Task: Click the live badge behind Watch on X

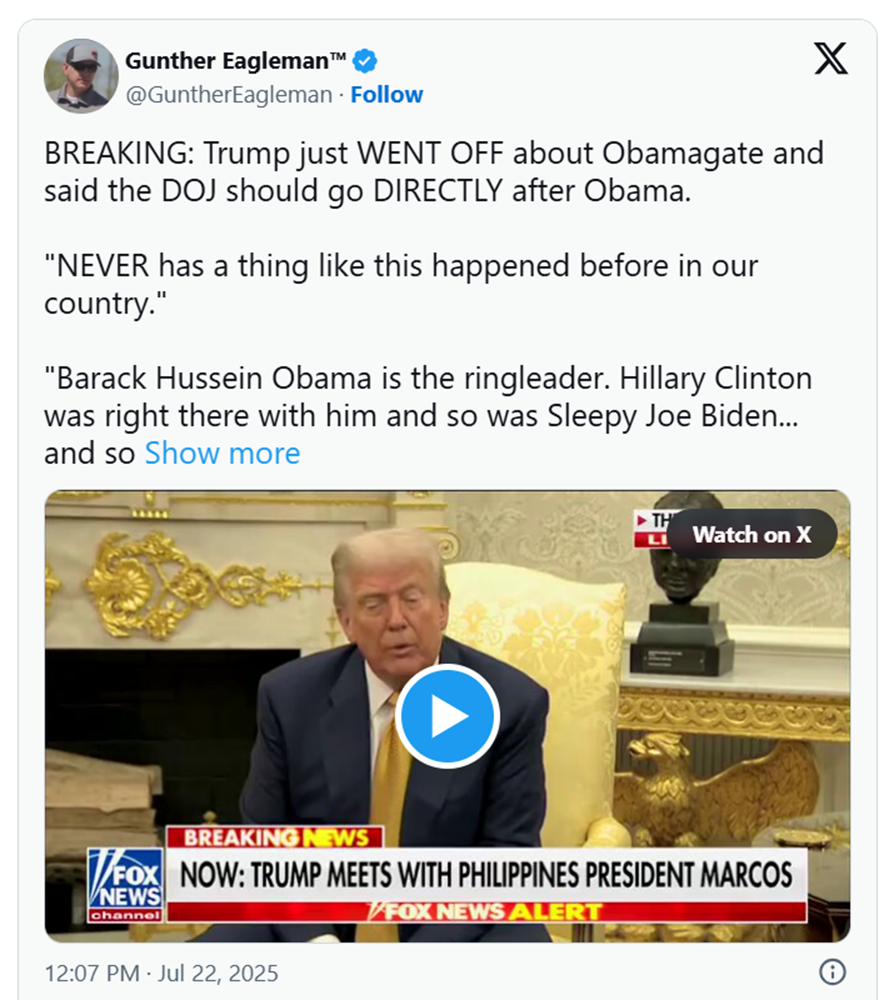Action: 651,529
